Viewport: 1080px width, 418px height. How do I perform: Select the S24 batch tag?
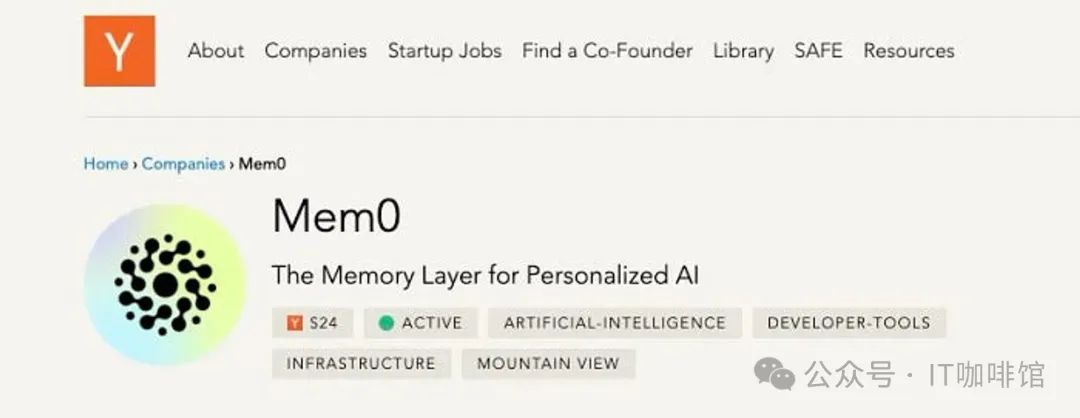click(x=313, y=323)
